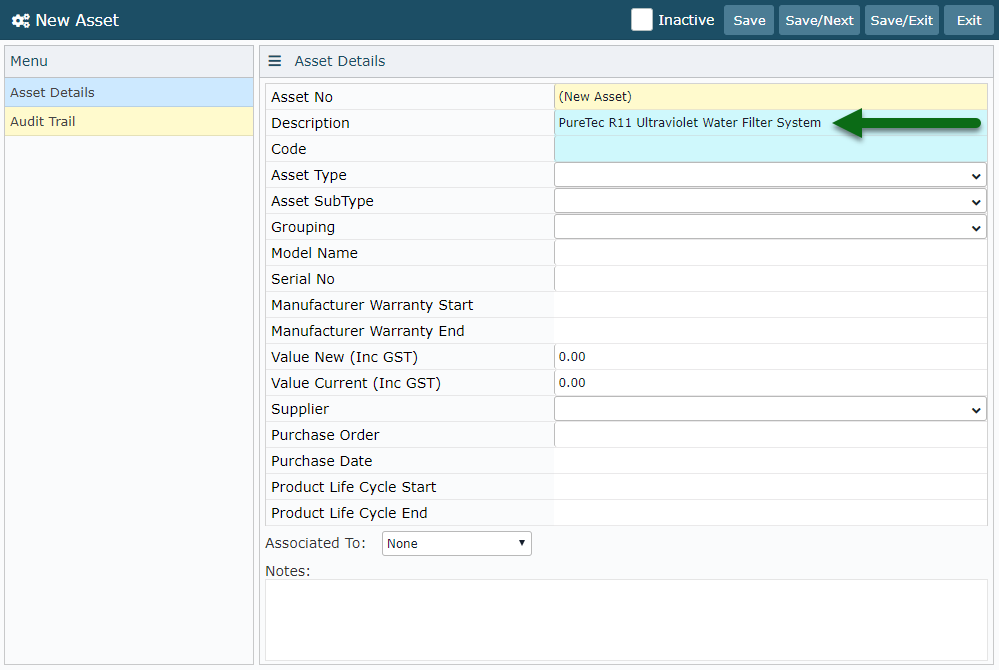Click the New Asset gears icon
This screenshot has width=999, height=670.
pyautogui.click(x=20, y=20)
